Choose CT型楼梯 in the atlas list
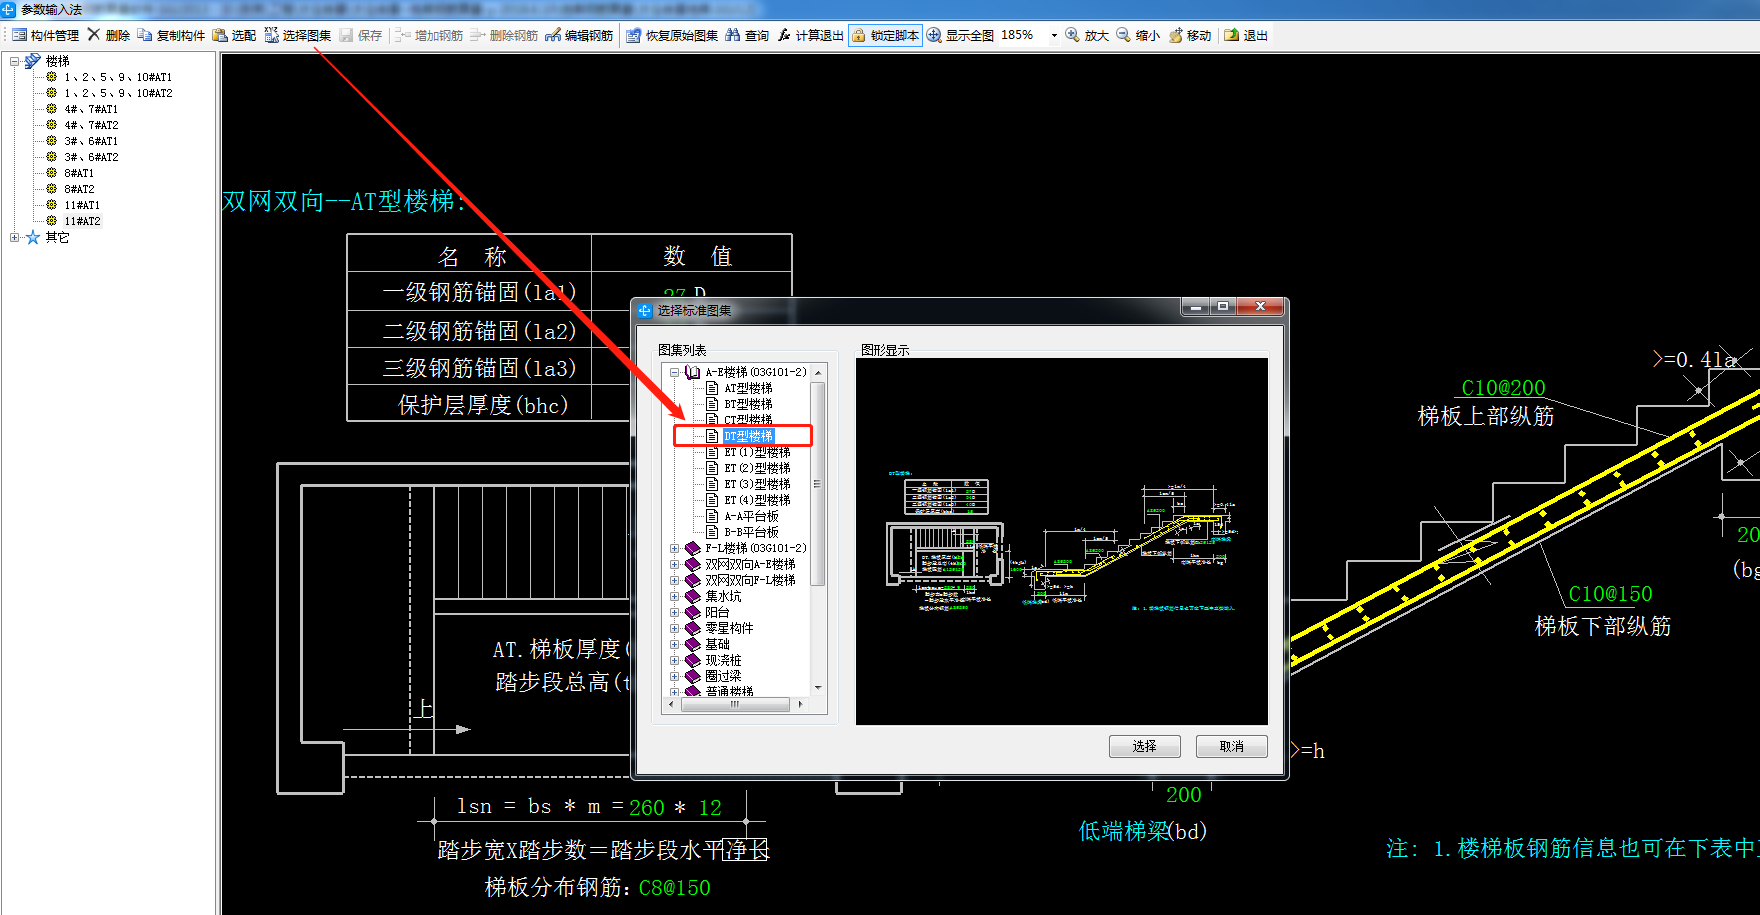1760x915 pixels. (748, 420)
